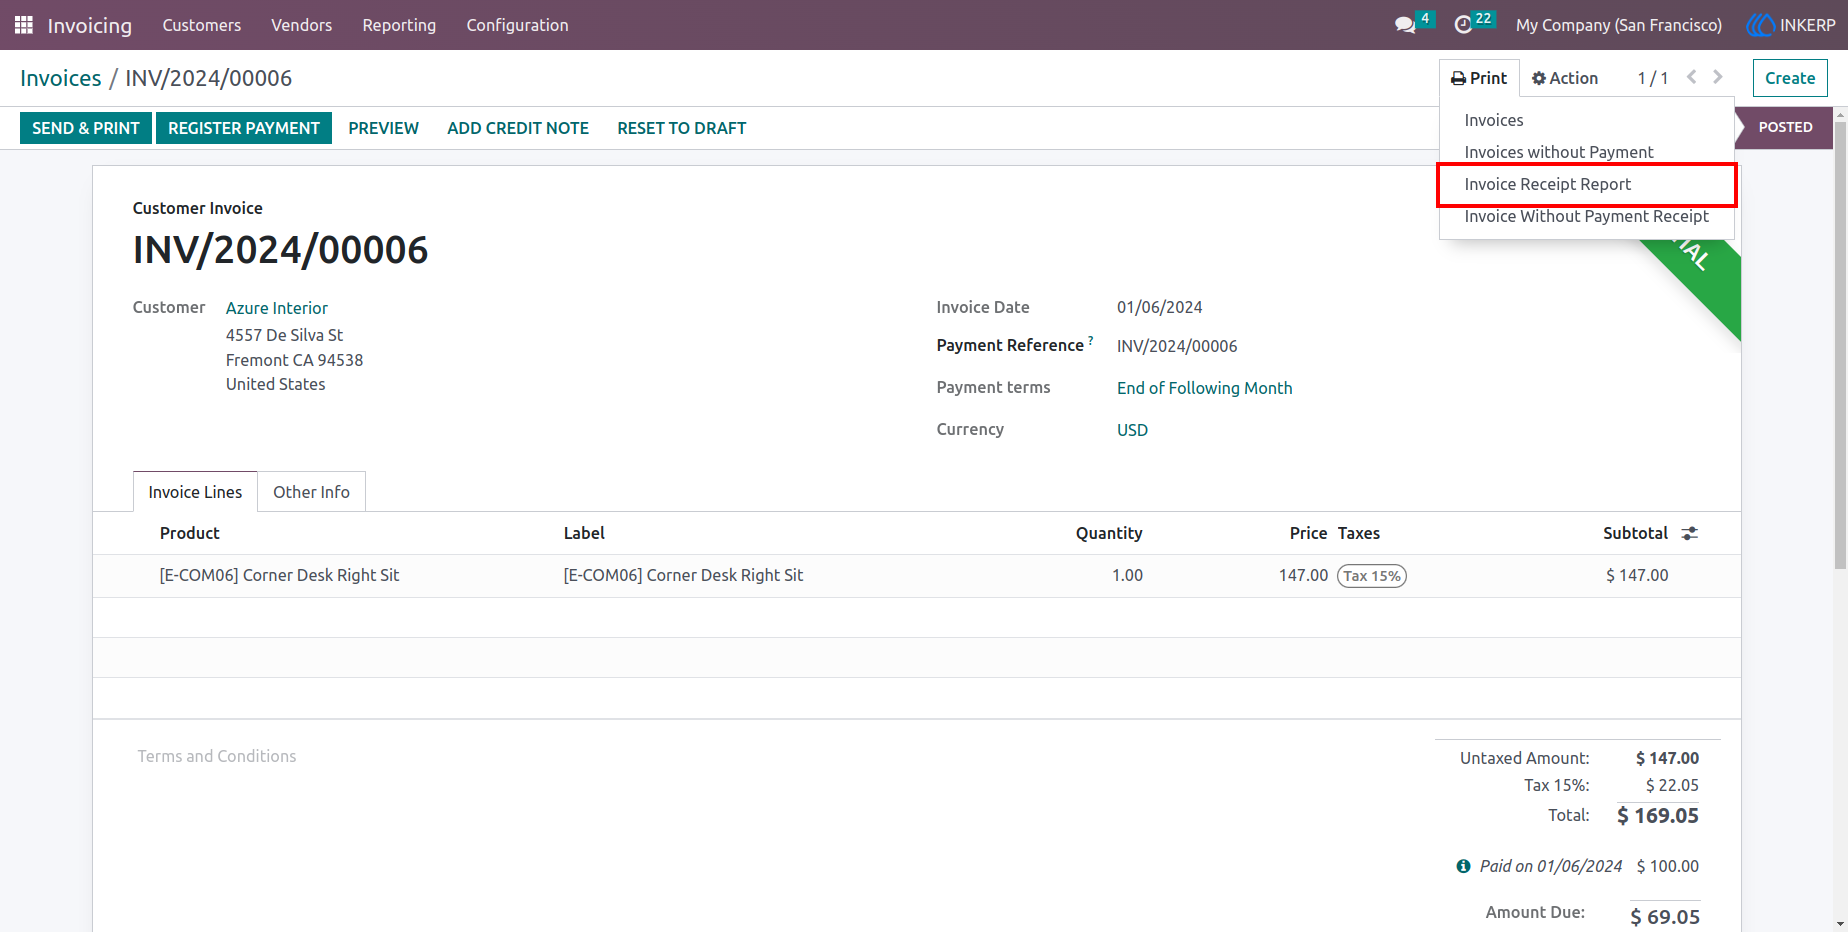Image resolution: width=1848 pixels, height=932 pixels.
Task: Open the USD currency link
Action: point(1132,430)
